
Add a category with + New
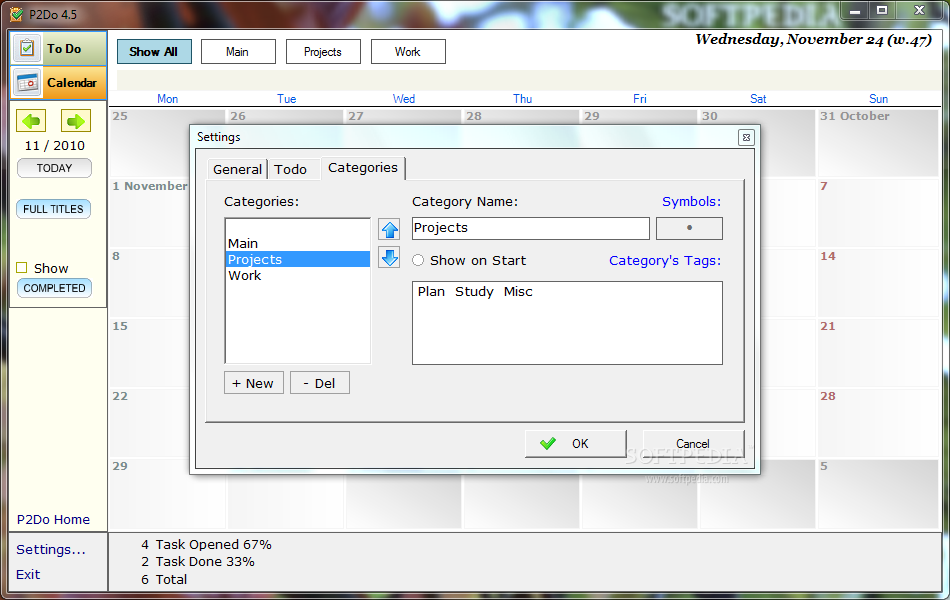click(x=253, y=383)
